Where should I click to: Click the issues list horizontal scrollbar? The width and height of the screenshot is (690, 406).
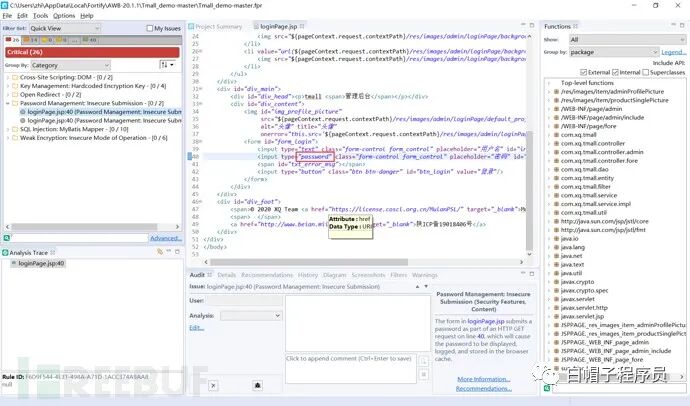click(84, 227)
